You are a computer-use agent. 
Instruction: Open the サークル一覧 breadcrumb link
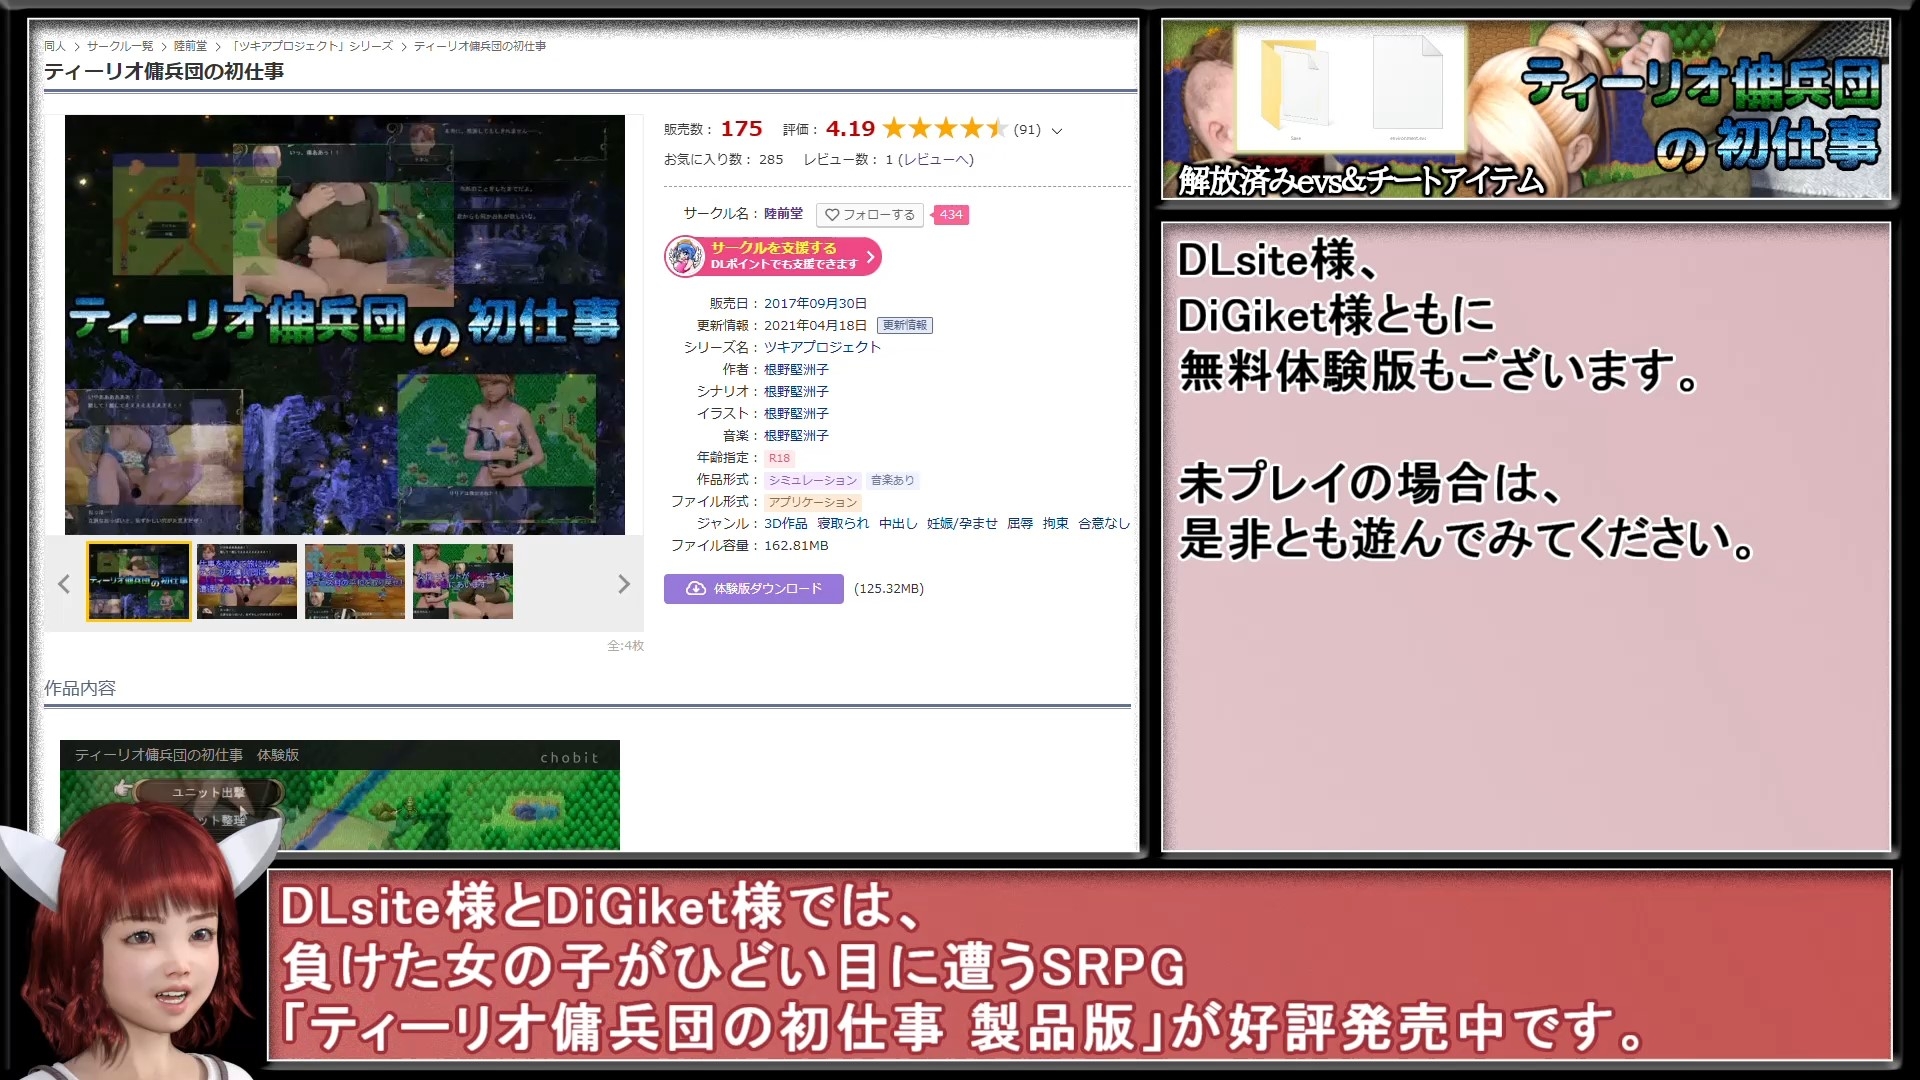[x=120, y=46]
